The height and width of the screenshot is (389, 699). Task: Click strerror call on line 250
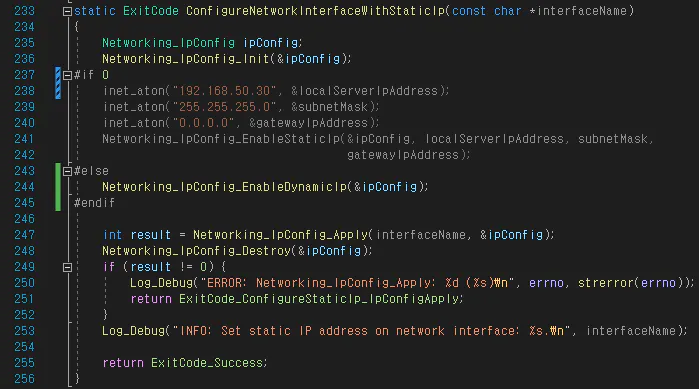pyautogui.click(x=606, y=283)
